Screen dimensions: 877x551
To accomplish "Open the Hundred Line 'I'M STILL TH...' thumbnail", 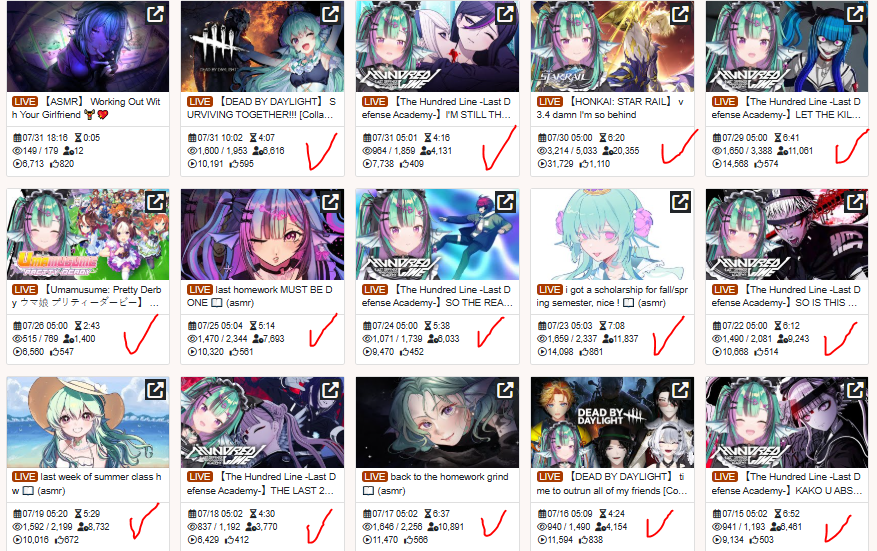I will point(437,46).
